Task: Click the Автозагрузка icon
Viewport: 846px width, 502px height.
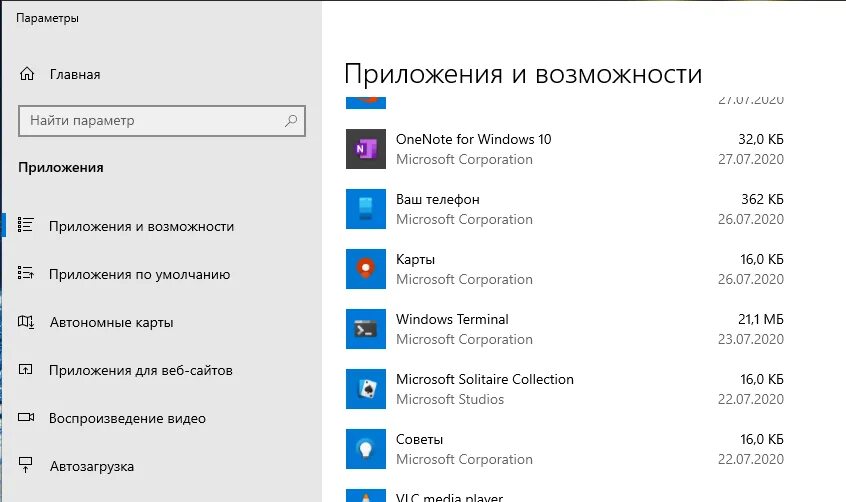Action: [25, 465]
